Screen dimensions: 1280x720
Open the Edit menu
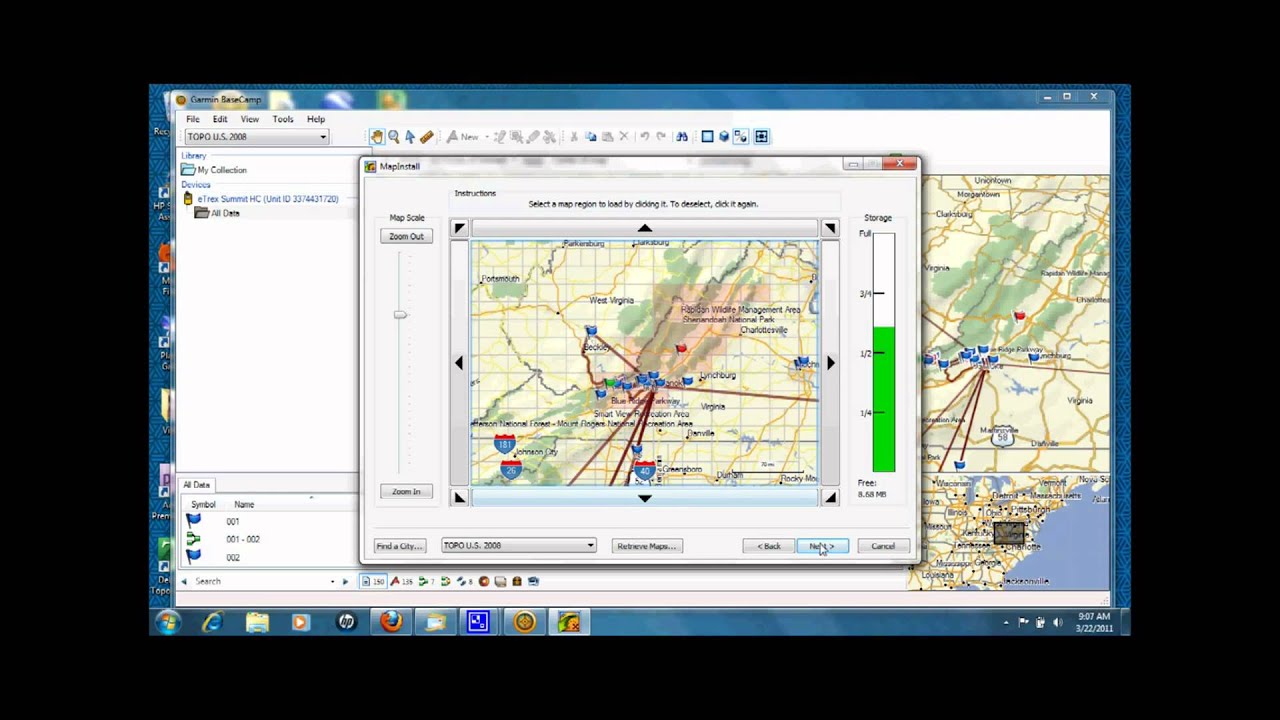pos(220,119)
